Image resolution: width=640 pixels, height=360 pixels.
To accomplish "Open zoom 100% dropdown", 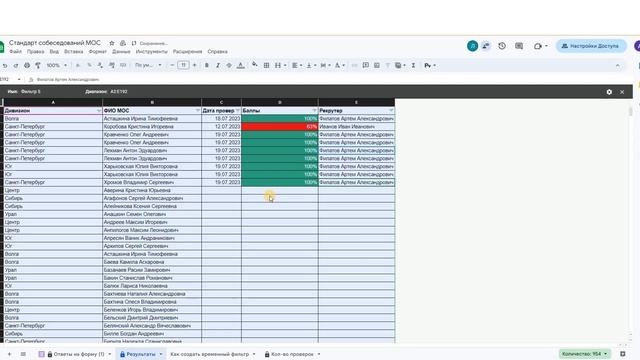I will tap(57, 65).
